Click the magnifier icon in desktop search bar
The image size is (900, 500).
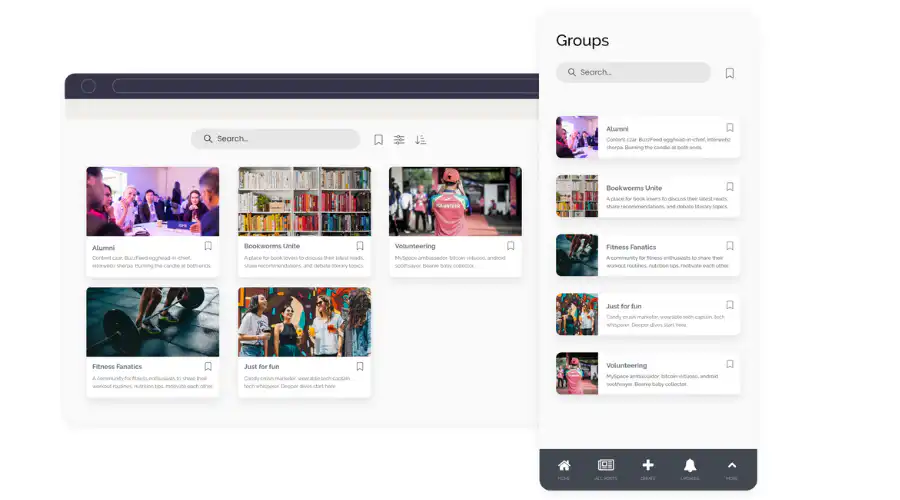point(208,138)
